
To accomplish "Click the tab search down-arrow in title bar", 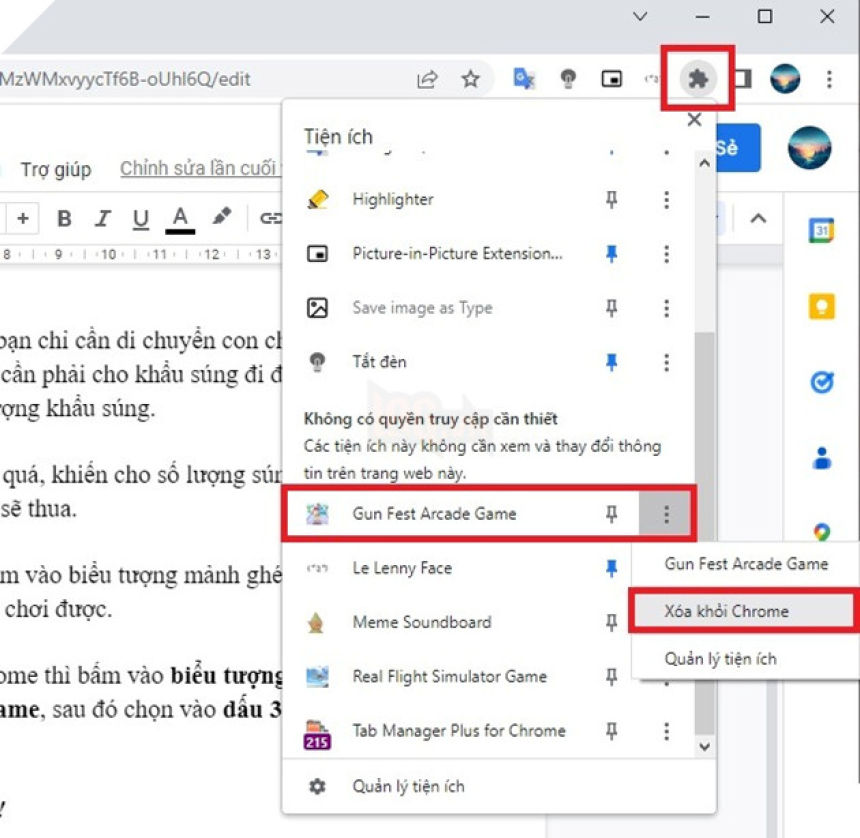I will pyautogui.click(x=640, y=16).
